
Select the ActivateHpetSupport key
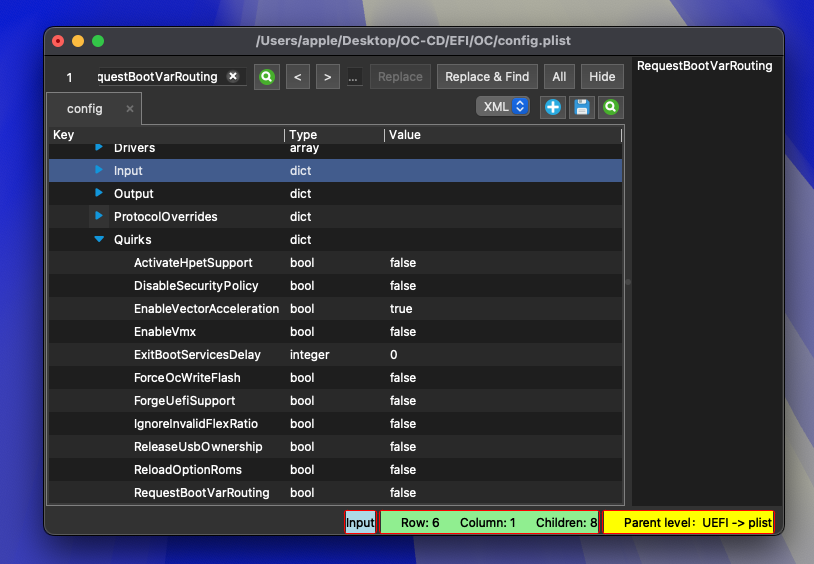pyautogui.click(x=193, y=263)
